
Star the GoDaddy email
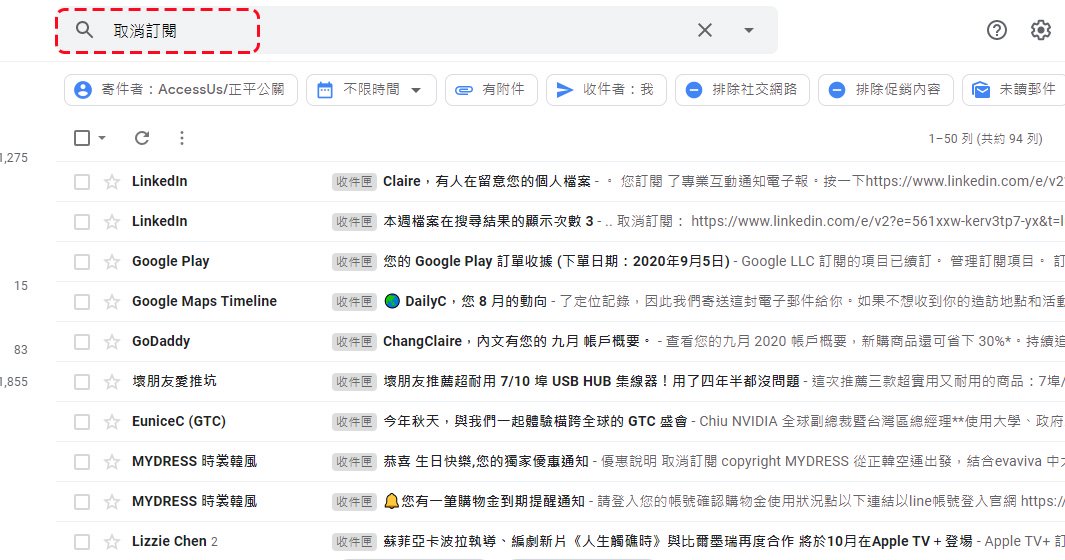point(111,341)
